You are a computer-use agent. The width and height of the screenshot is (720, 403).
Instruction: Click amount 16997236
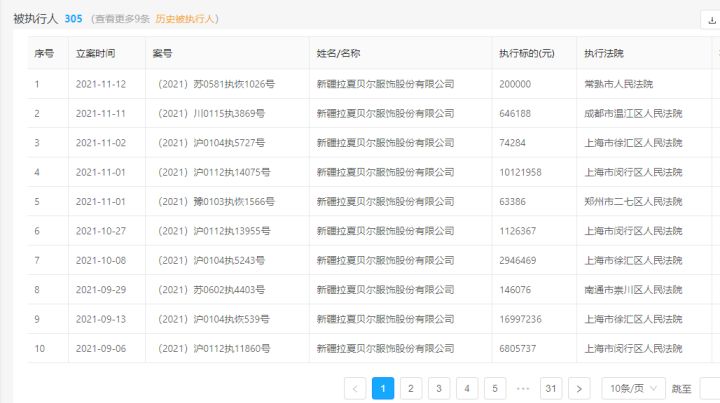pyautogui.click(x=520, y=319)
